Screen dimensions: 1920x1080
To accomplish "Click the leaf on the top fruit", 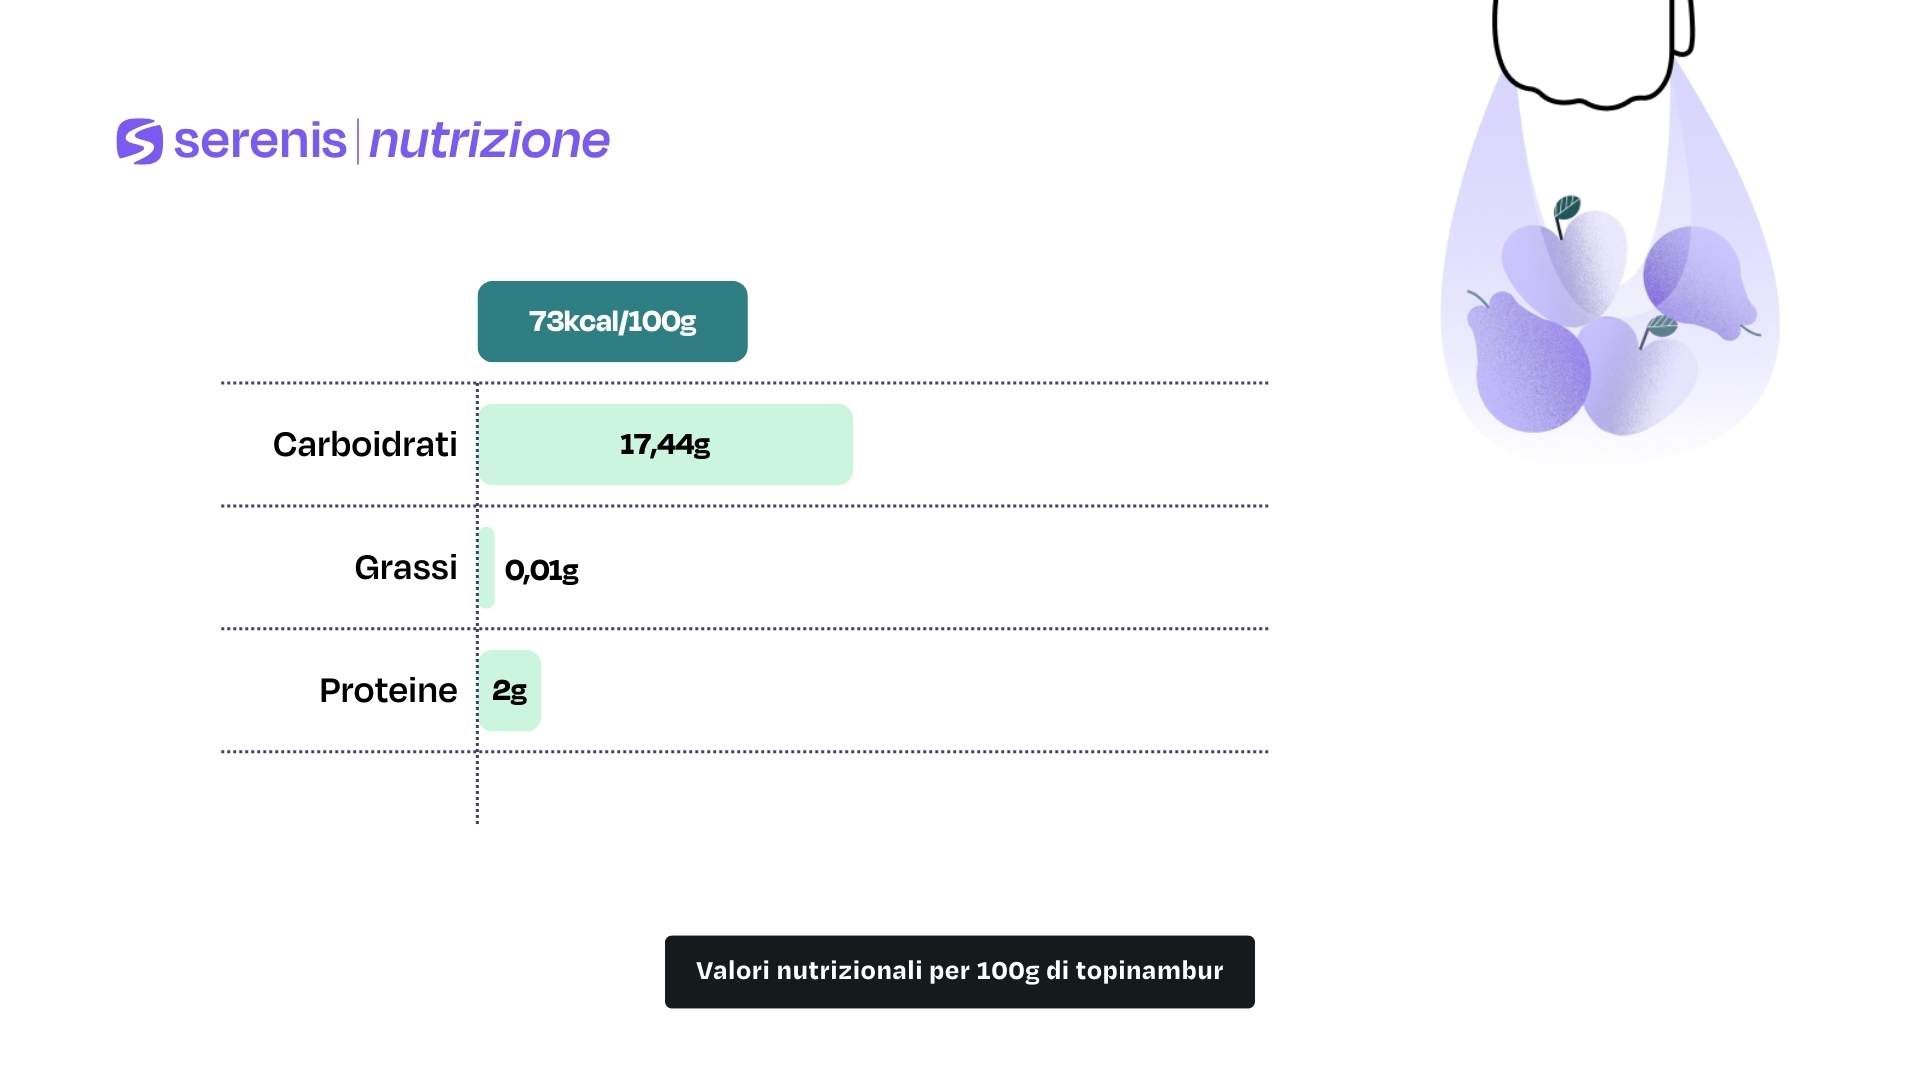I will coord(1567,208).
